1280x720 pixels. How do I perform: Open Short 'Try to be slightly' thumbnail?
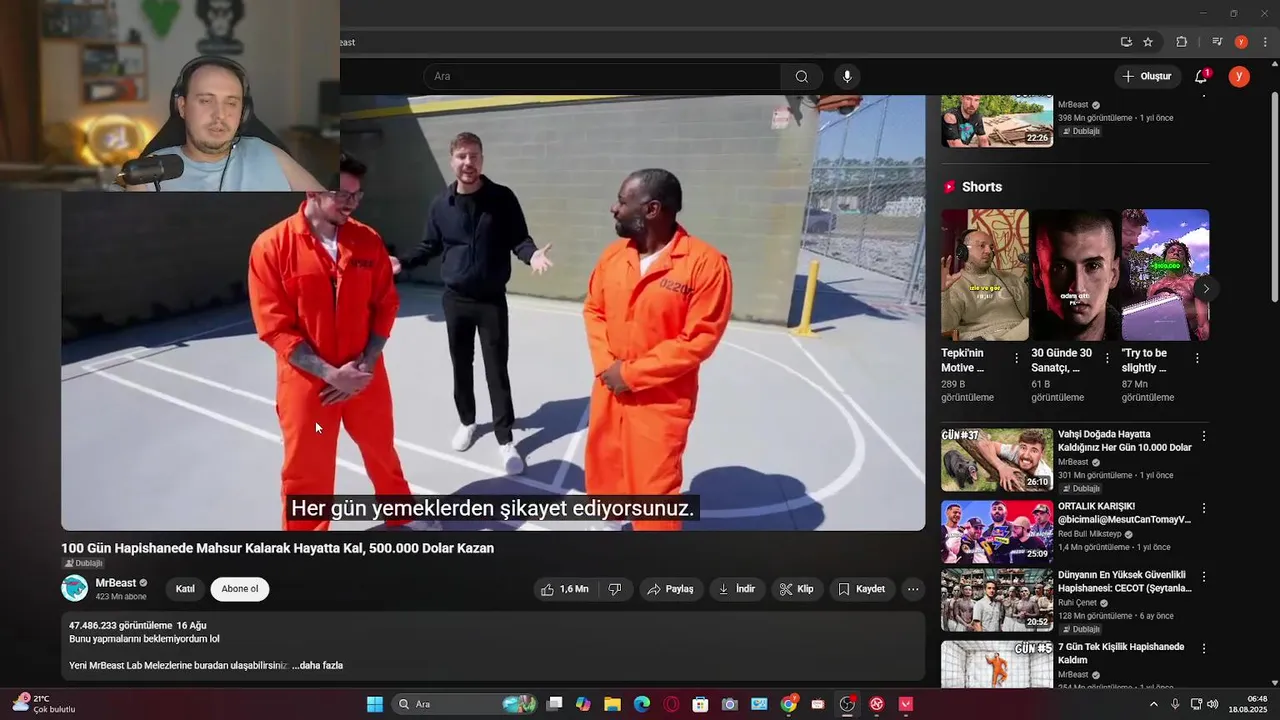1165,275
